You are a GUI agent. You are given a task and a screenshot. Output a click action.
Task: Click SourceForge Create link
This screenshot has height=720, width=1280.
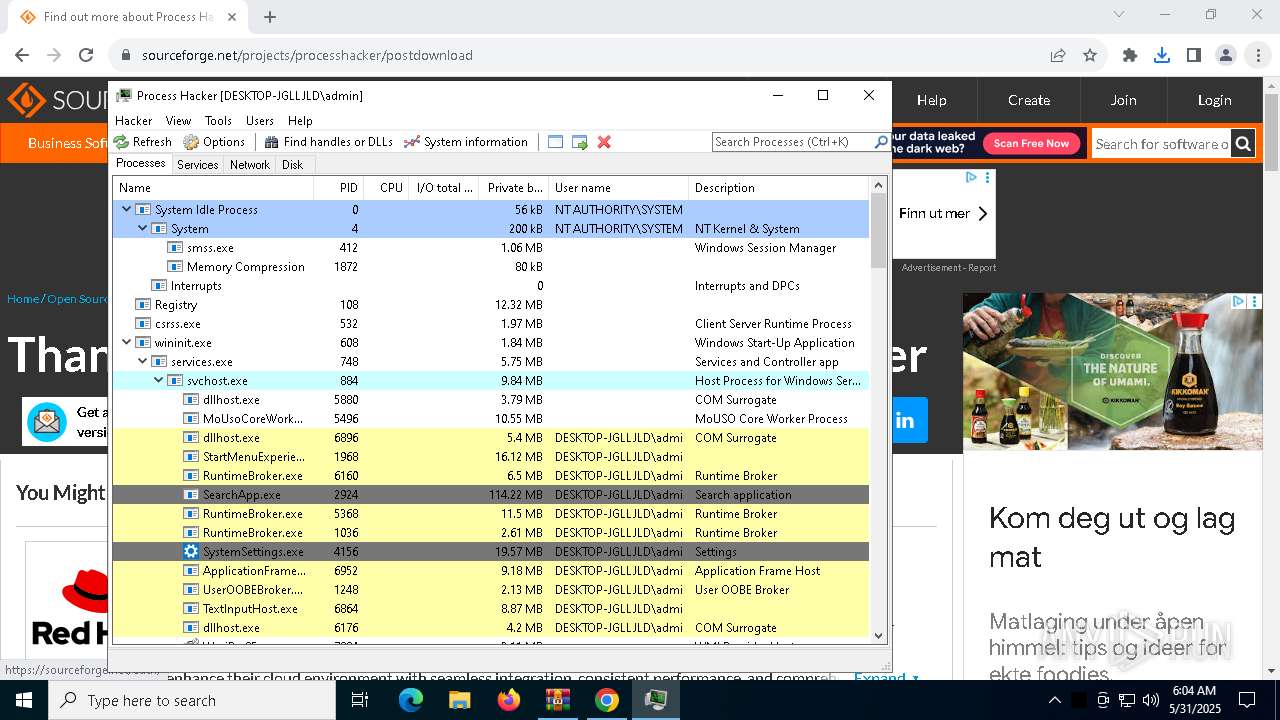(1029, 100)
